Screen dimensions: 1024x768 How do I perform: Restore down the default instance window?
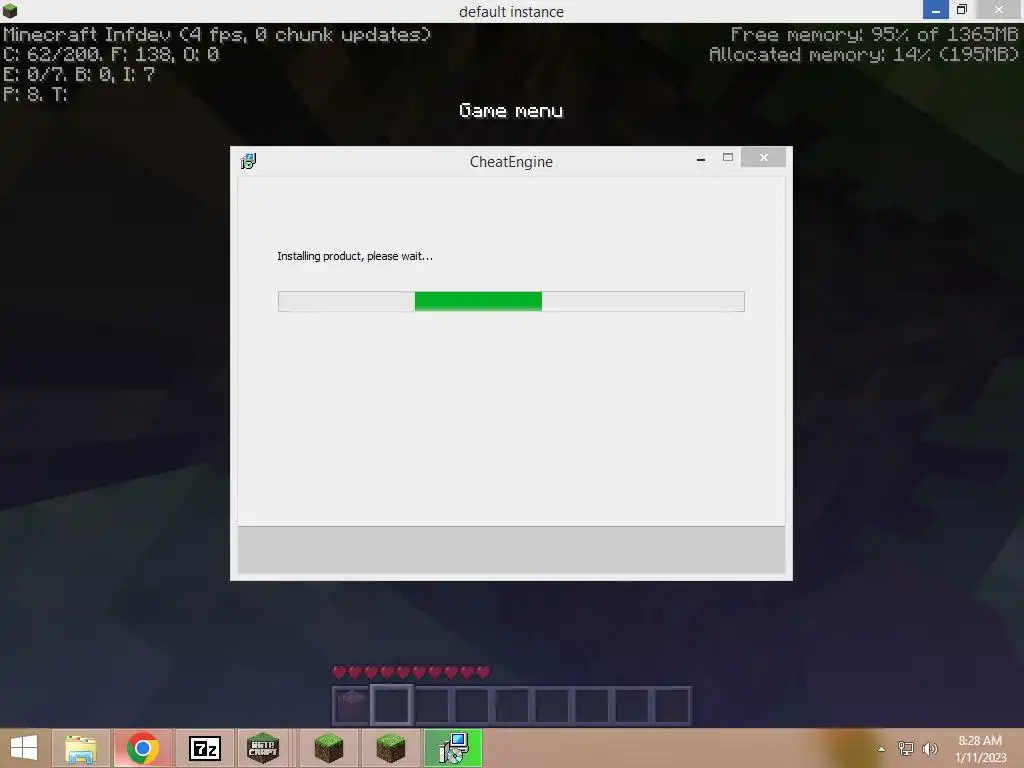click(962, 9)
